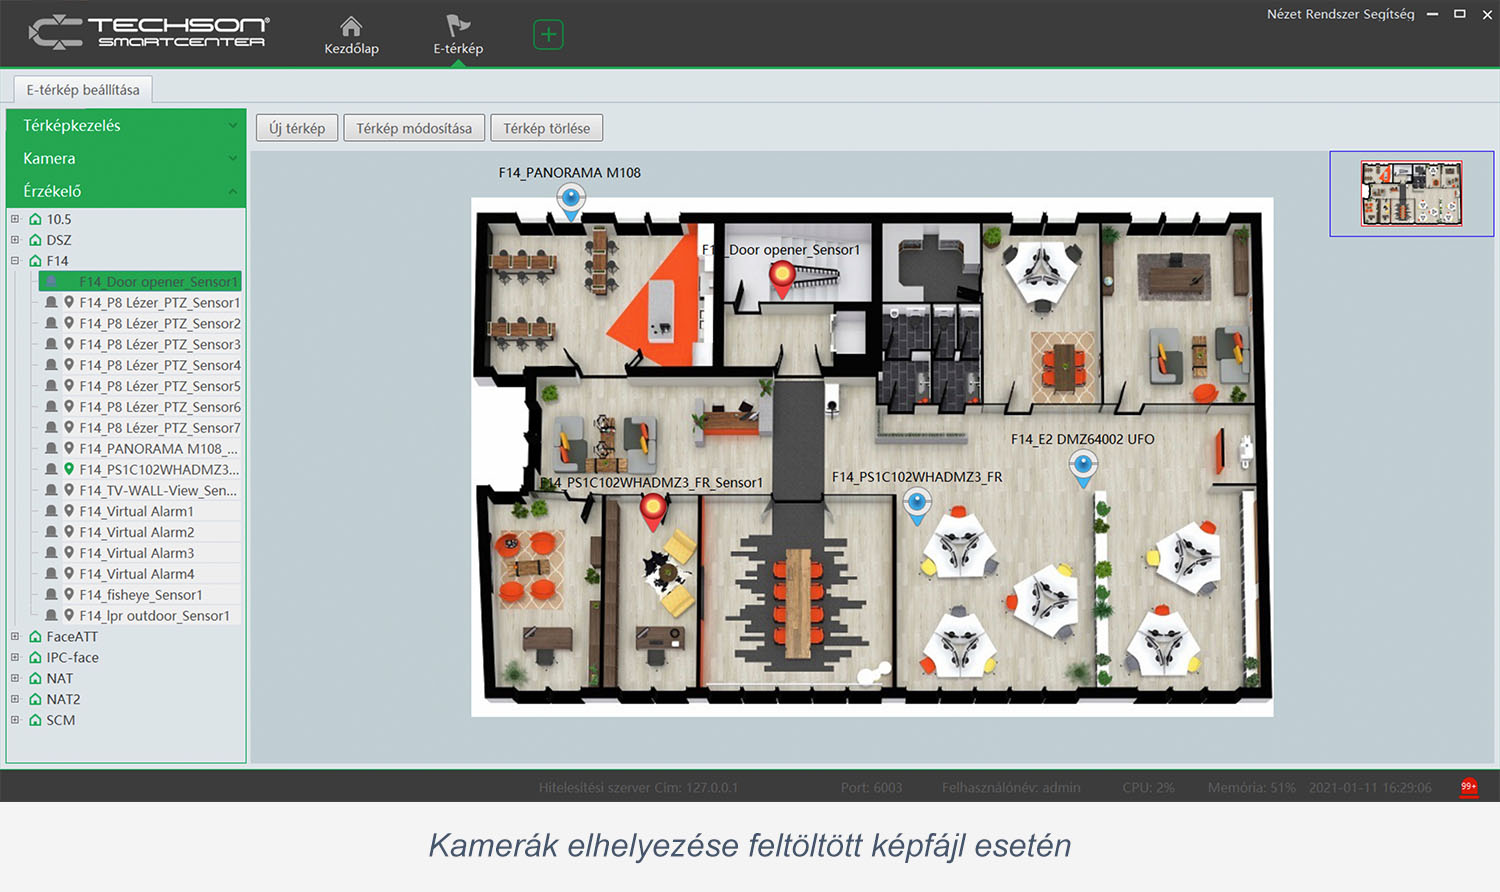
Task: Click the floor plan minimap thumbnail
Action: click(x=1411, y=193)
